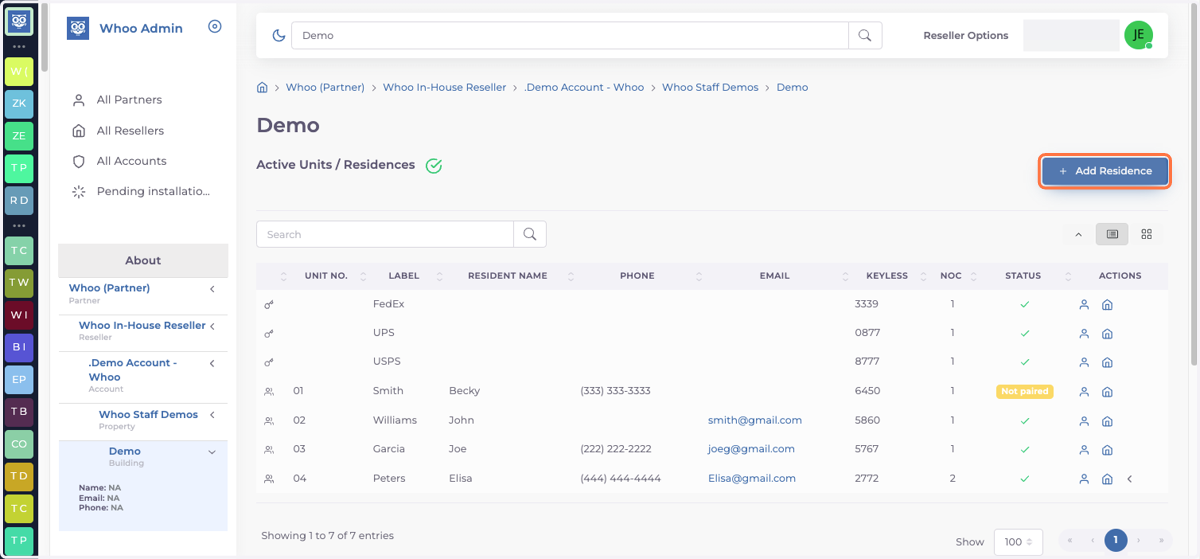The width and height of the screenshot is (1200, 559).
Task: Open residence home icon in Garcia row
Action: [x=1107, y=450]
